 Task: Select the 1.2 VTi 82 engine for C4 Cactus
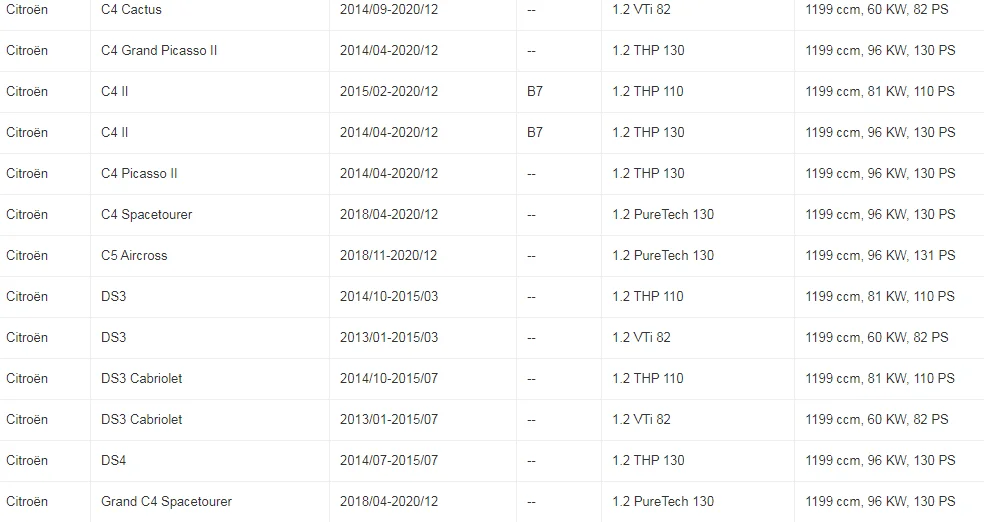point(641,10)
